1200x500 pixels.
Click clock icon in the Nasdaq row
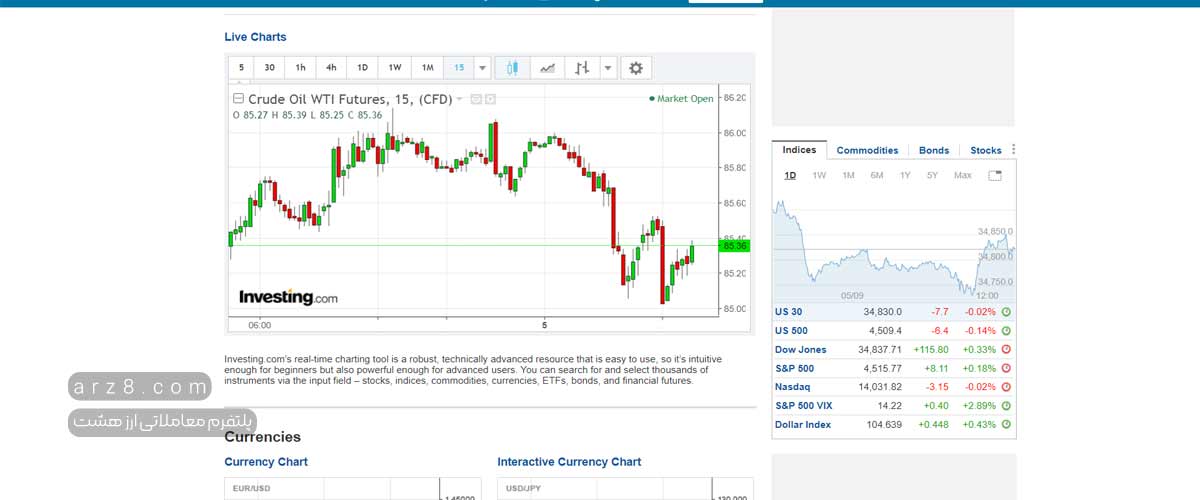(x=1006, y=387)
